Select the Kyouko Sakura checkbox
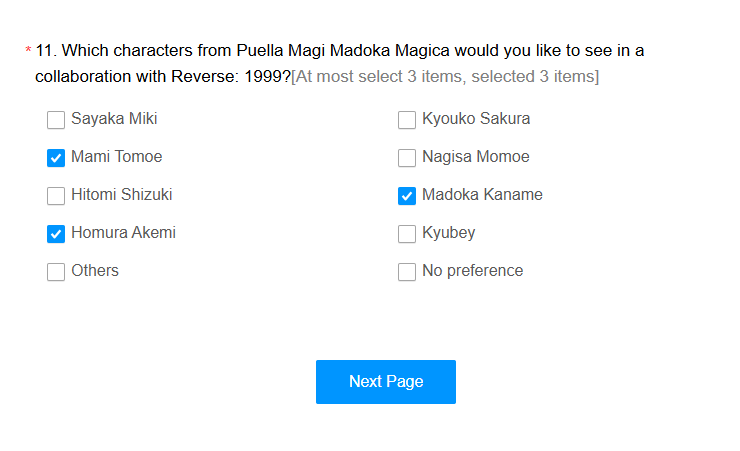This screenshot has height=451, width=740. pos(407,120)
